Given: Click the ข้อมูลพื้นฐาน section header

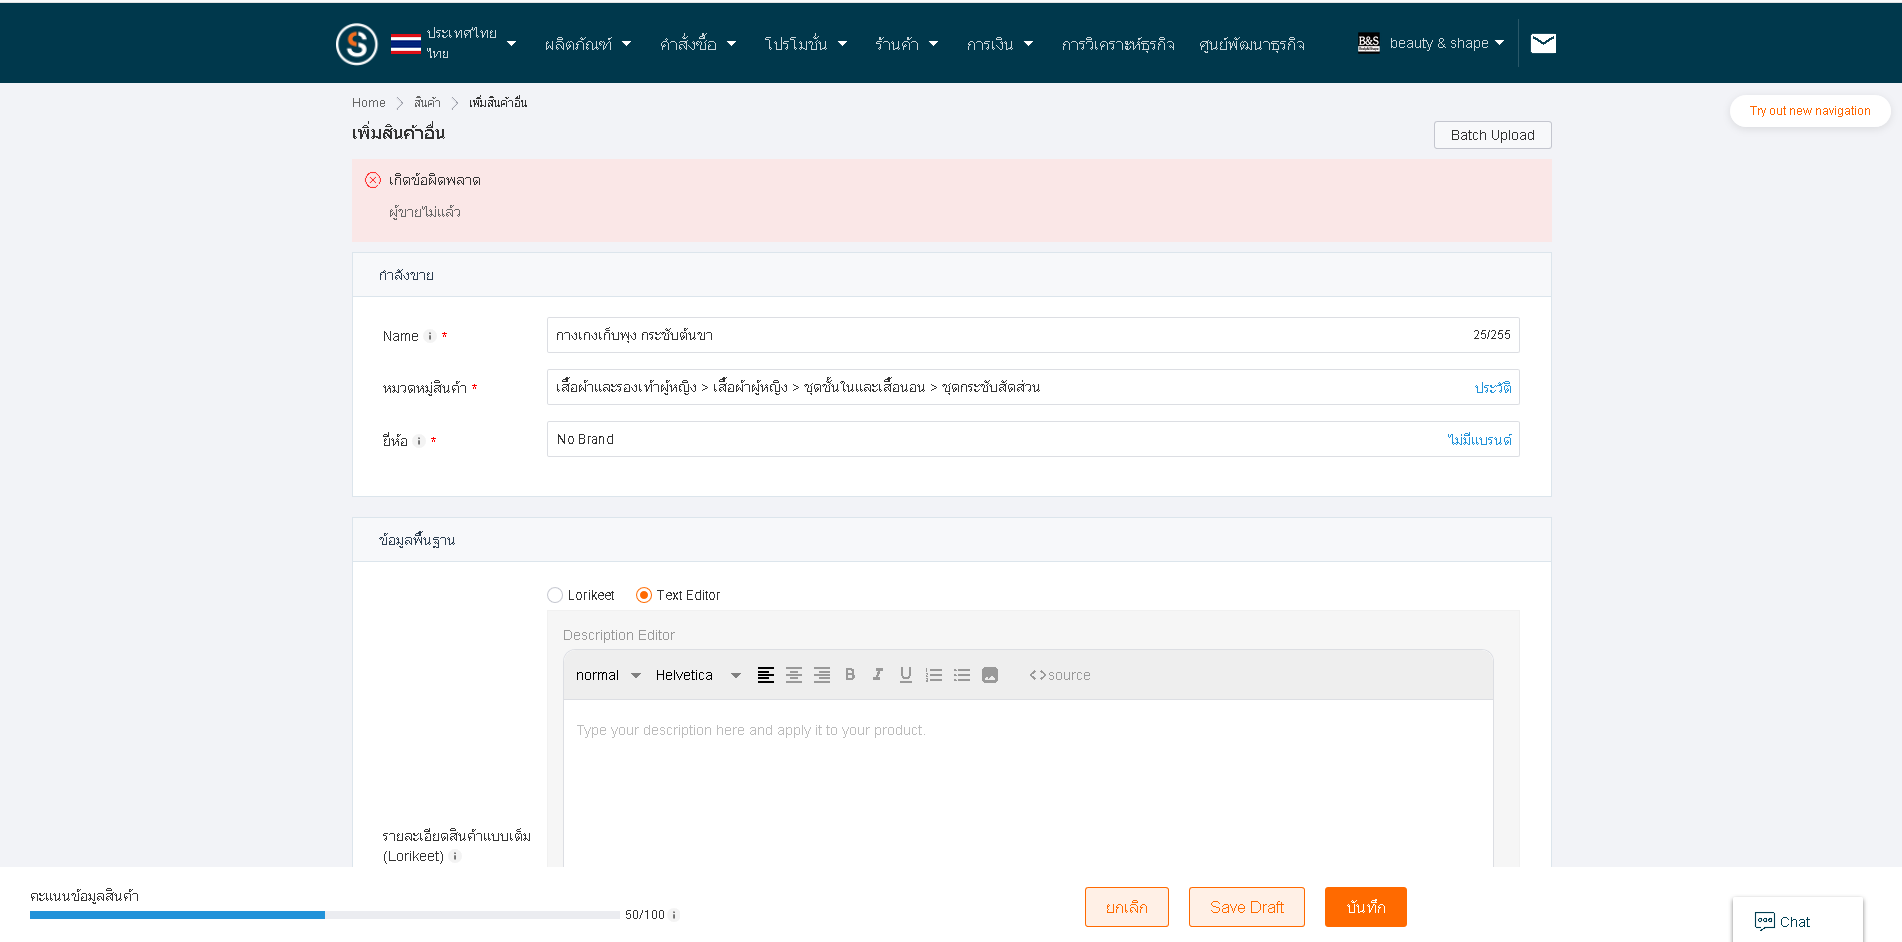Looking at the screenshot, I should [x=951, y=540].
